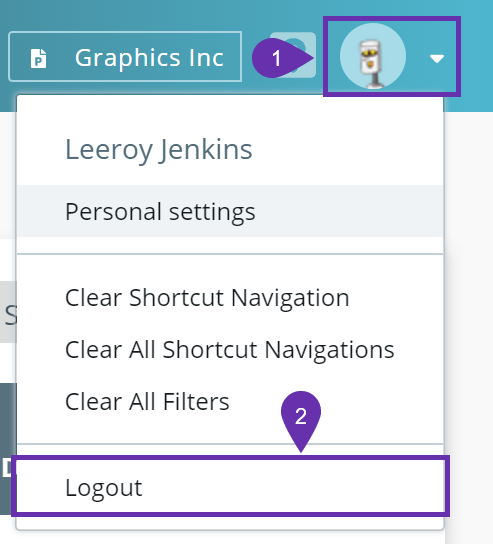Select the Leeroy Jenkins user name entry
Screen dimensions: 493x544
pyautogui.click(x=159, y=150)
